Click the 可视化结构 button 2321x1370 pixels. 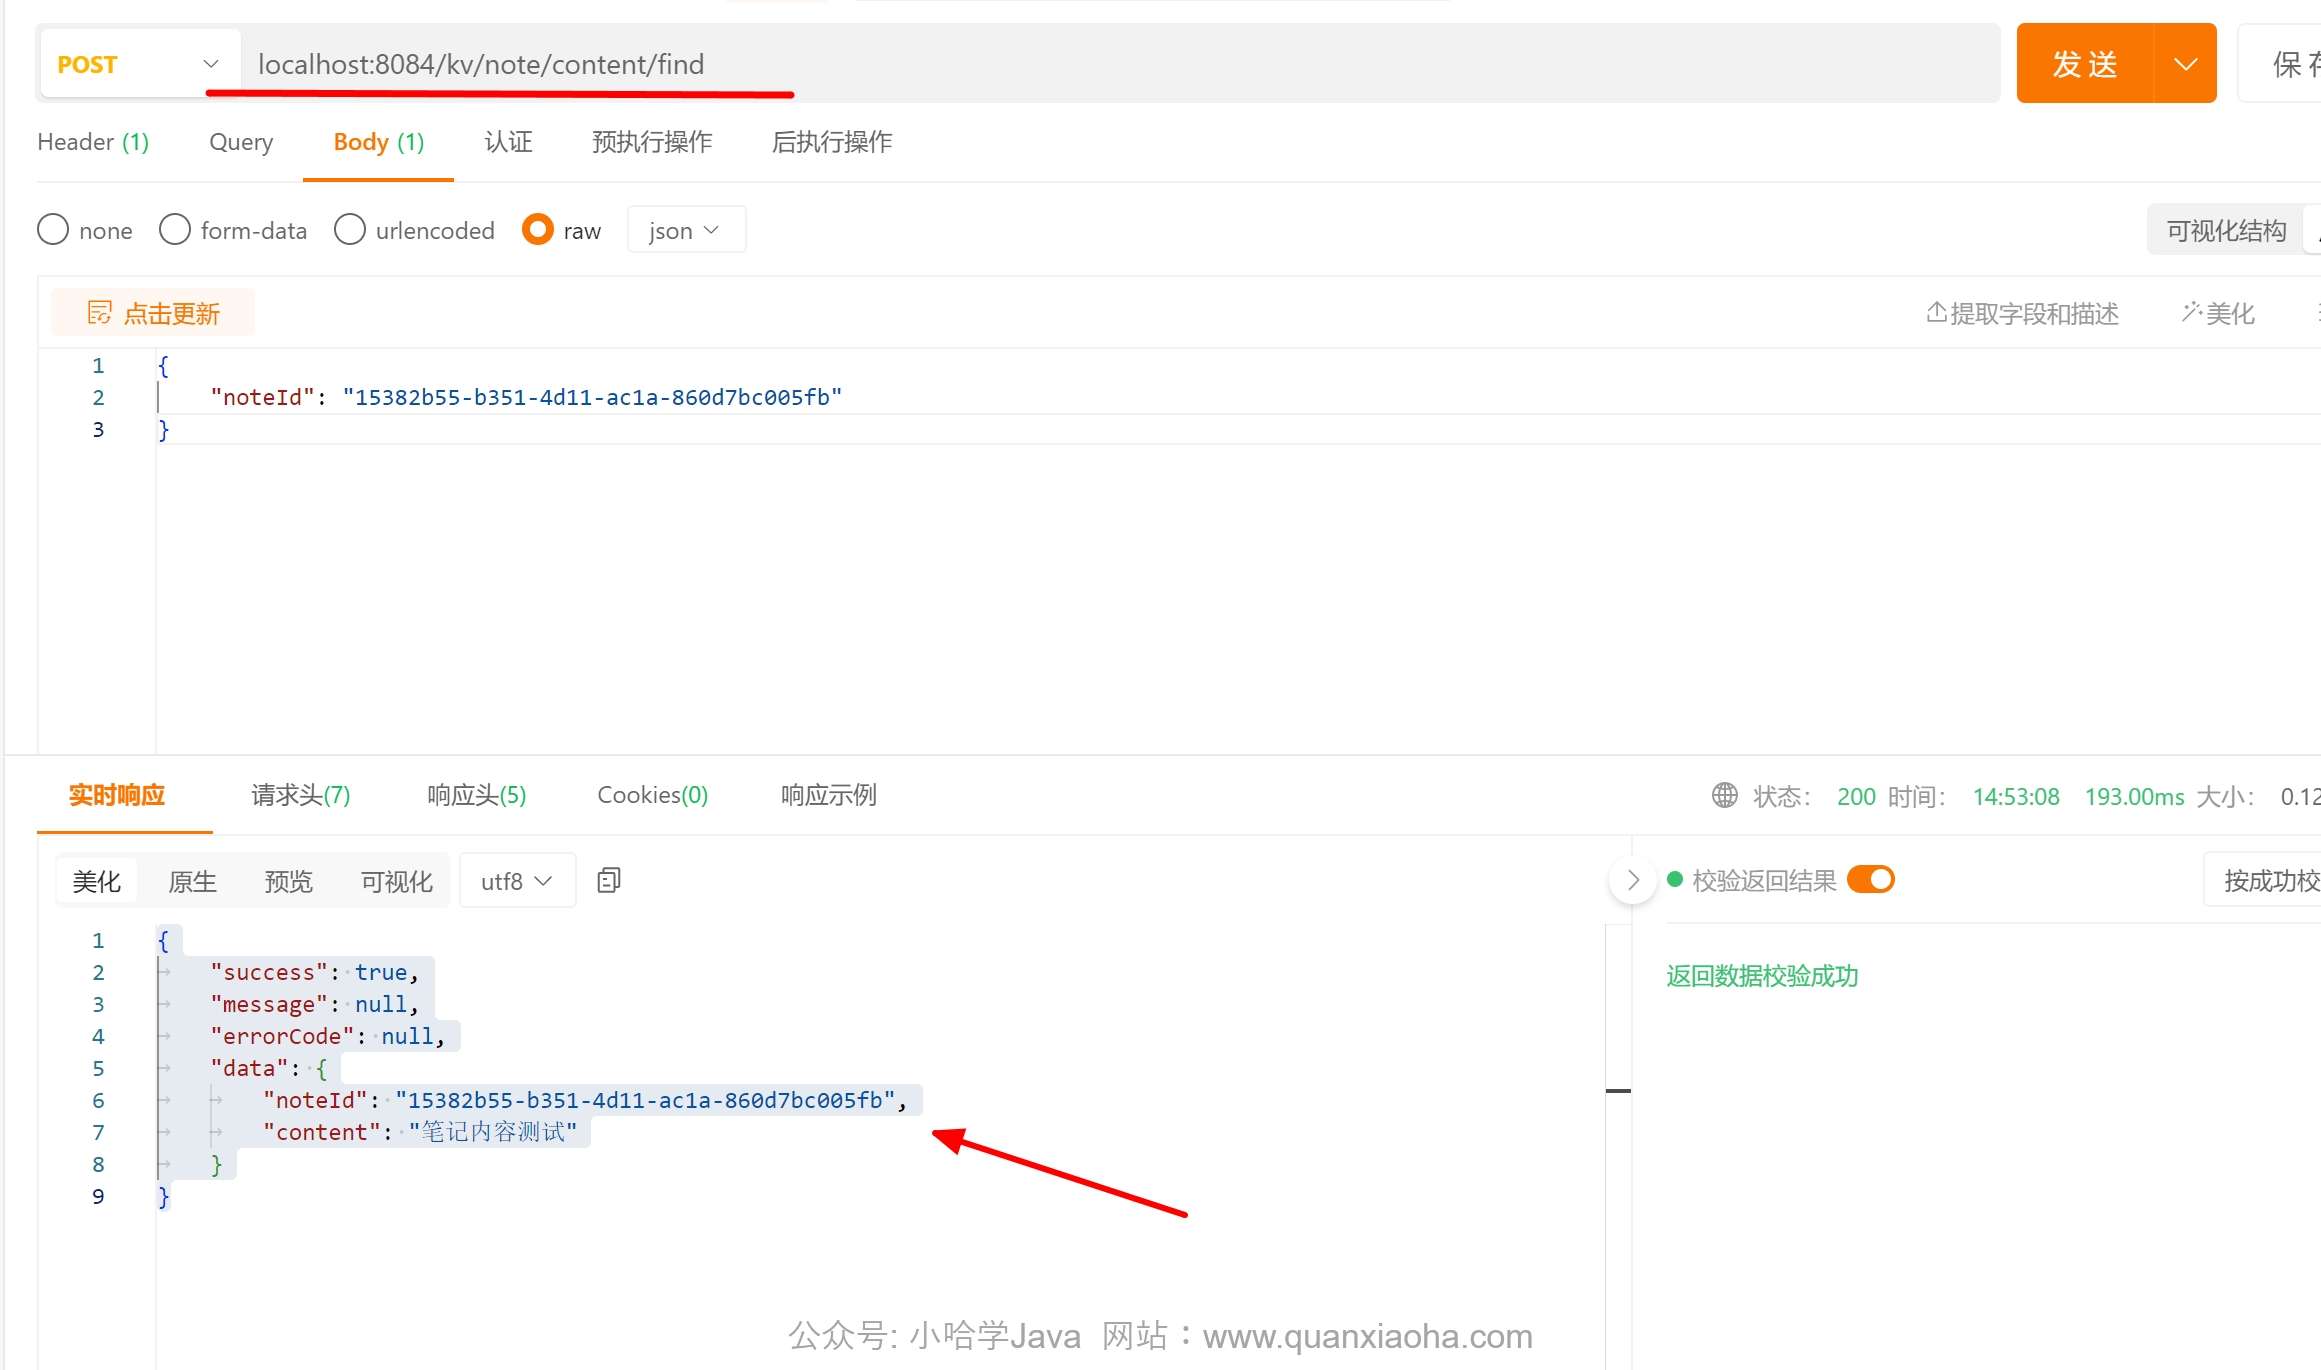2225,231
